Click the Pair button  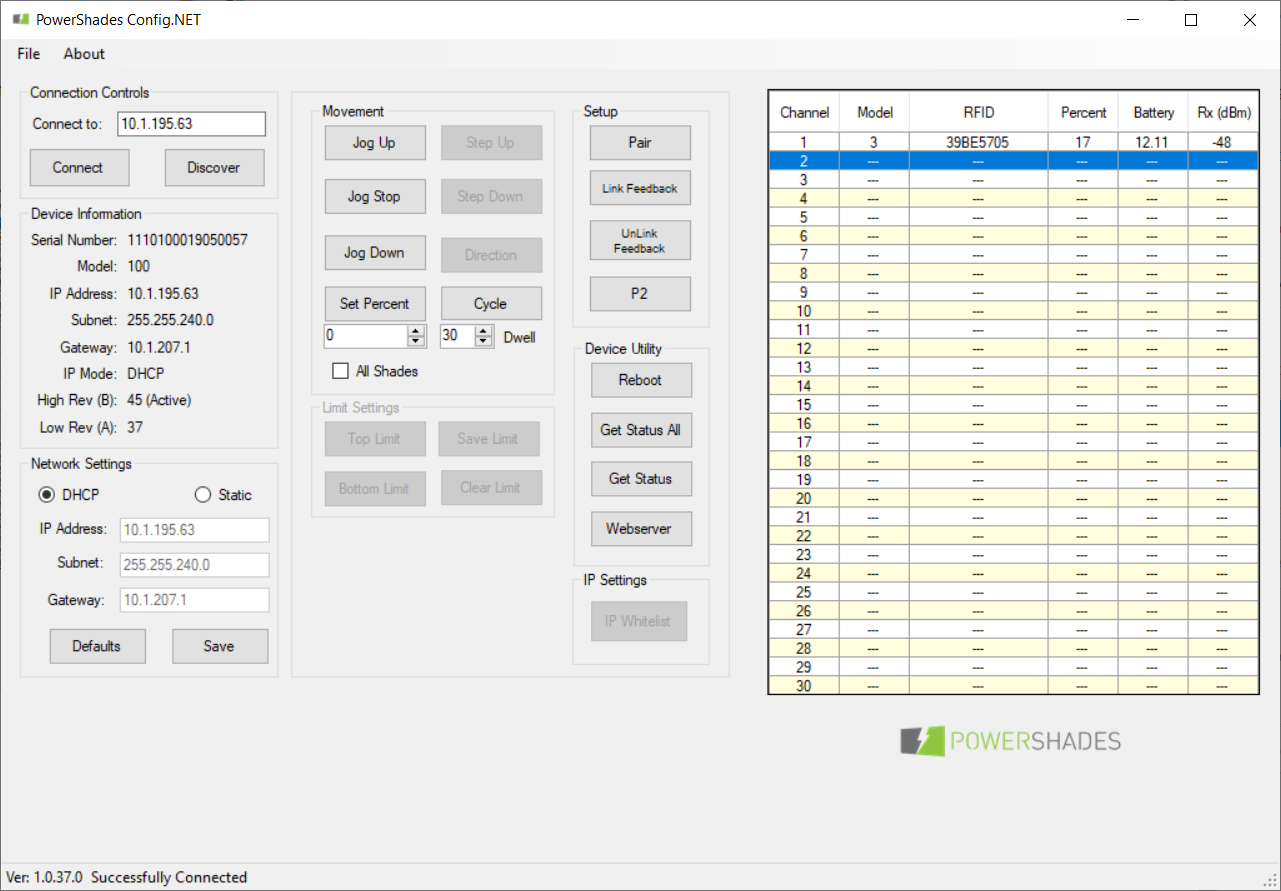[x=640, y=143]
